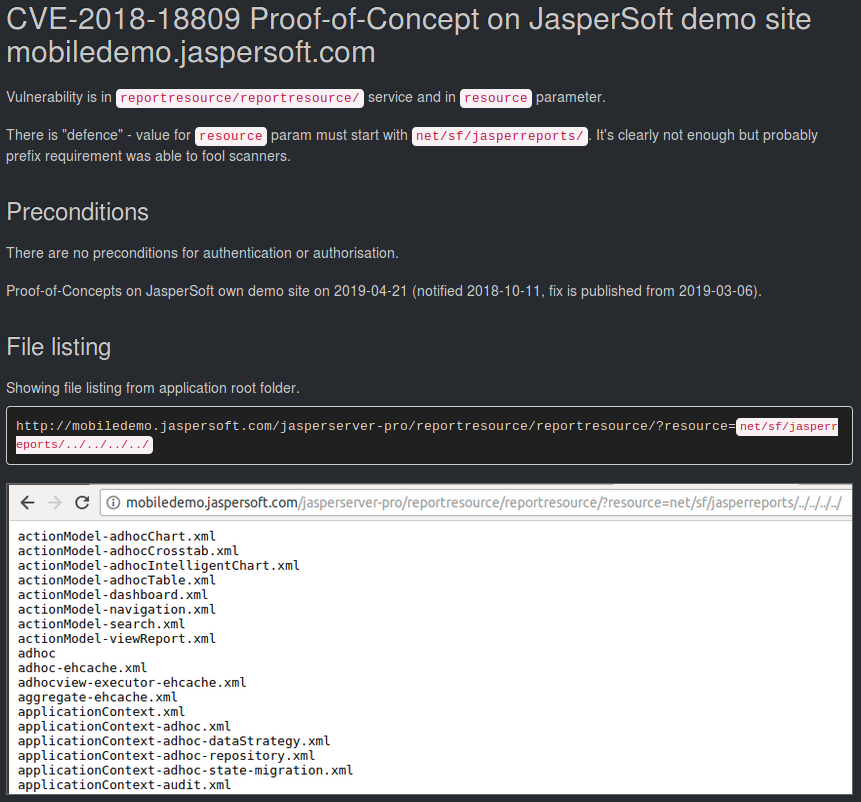Click the 'Proof-of-Concepts on JasperSoft own demo site' sentence
The width and height of the screenshot is (861, 802).
click(384, 291)
